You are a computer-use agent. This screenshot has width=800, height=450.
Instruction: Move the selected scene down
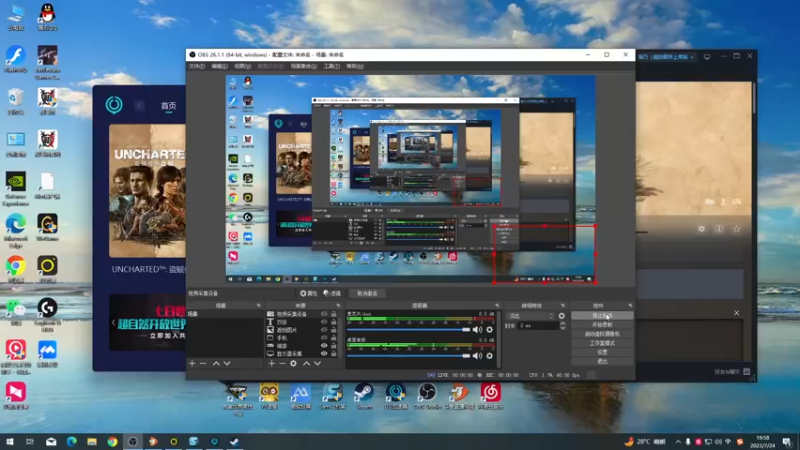point(227,363)
